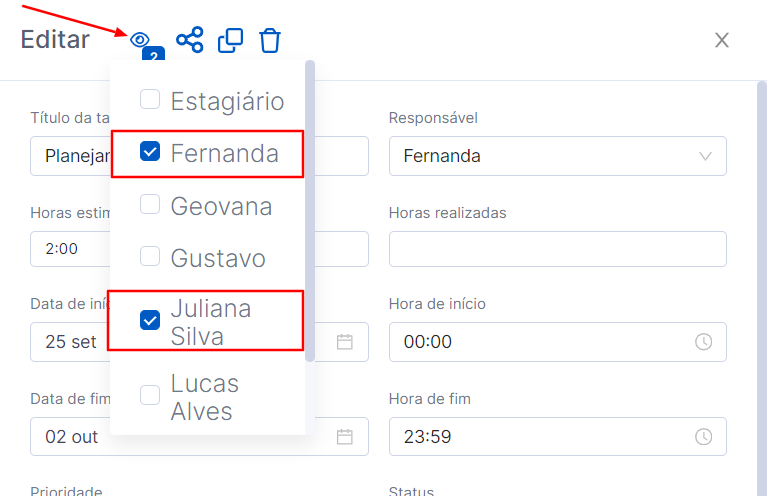Enable the Geovana checkbox
Image resolution: width=767 pixels, height=496 pixels.
click(x=150, y=205)
